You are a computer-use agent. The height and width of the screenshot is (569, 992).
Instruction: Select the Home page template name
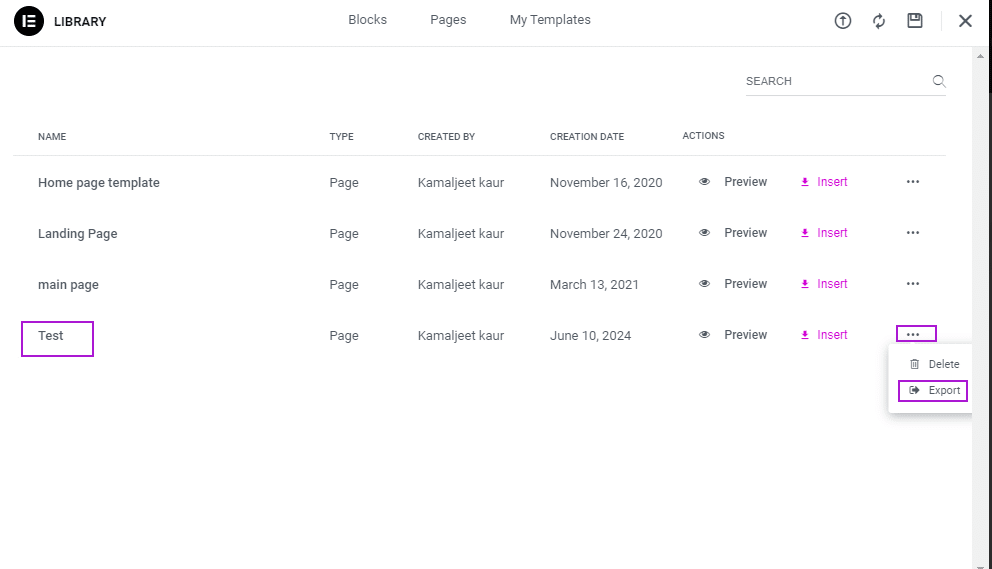coord(99,182)
